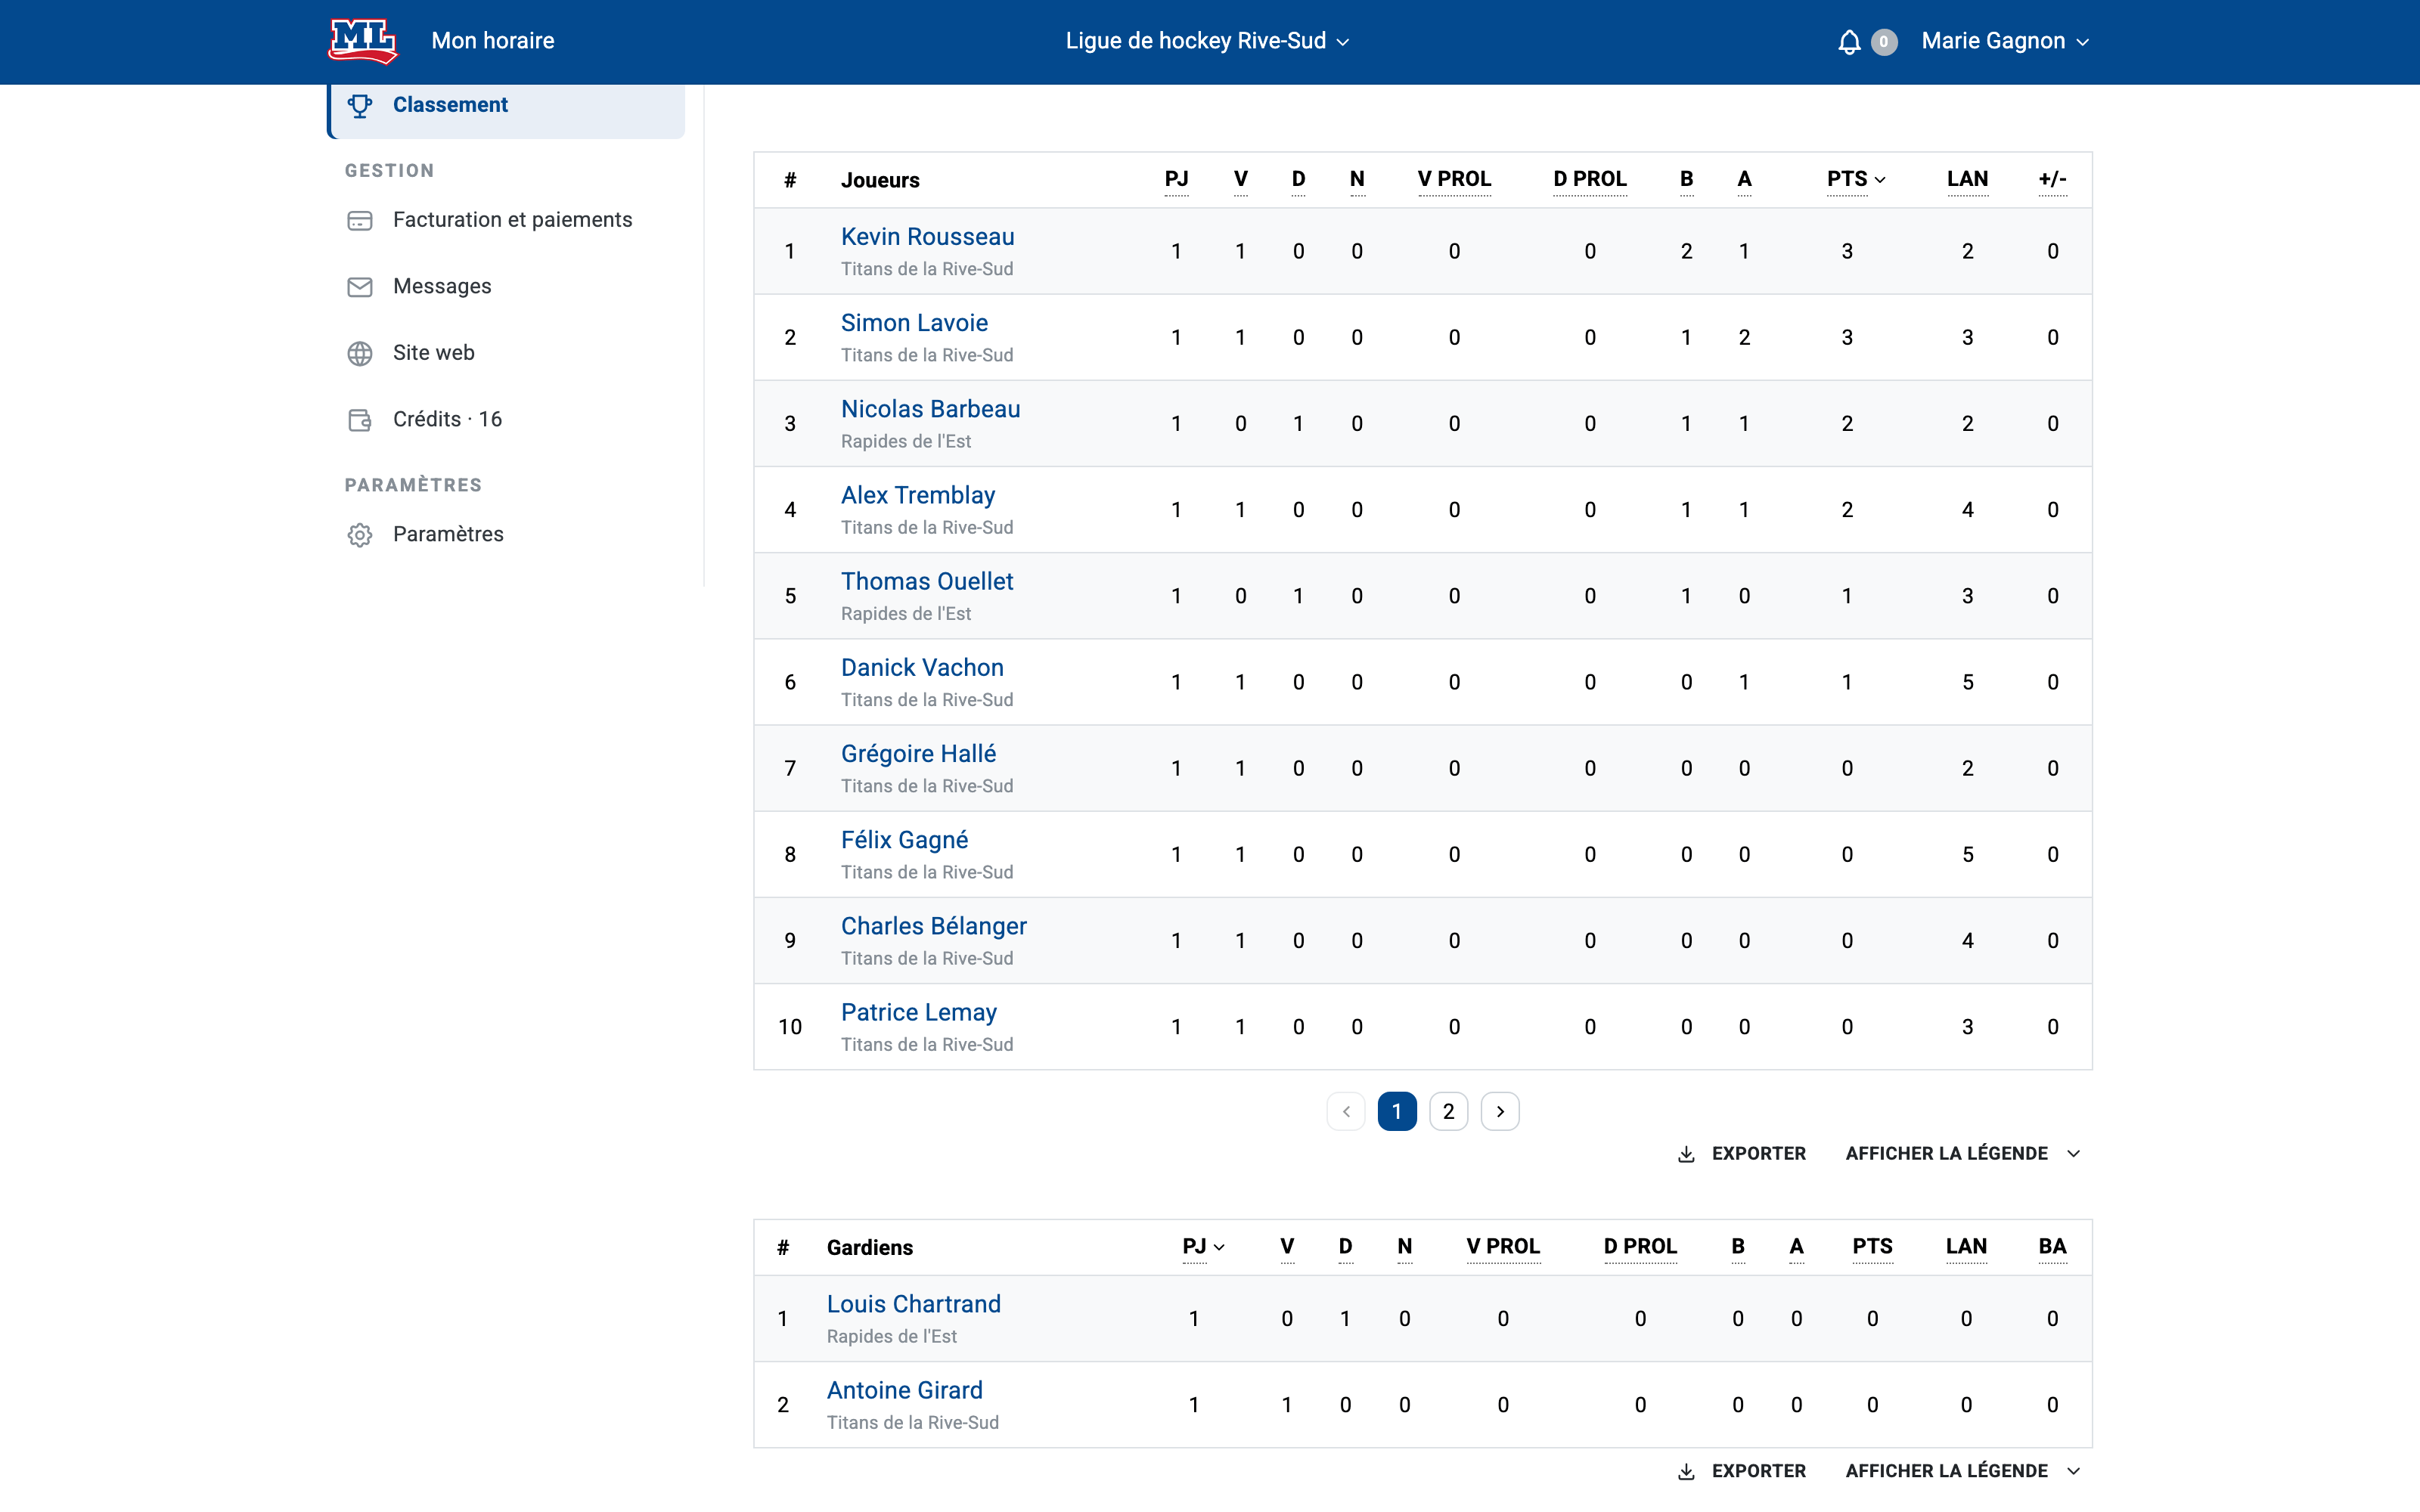Viewport: 2420px width, 1512px height.
Task: Click the Messages envelope icon
Action: tap(360, 287)
